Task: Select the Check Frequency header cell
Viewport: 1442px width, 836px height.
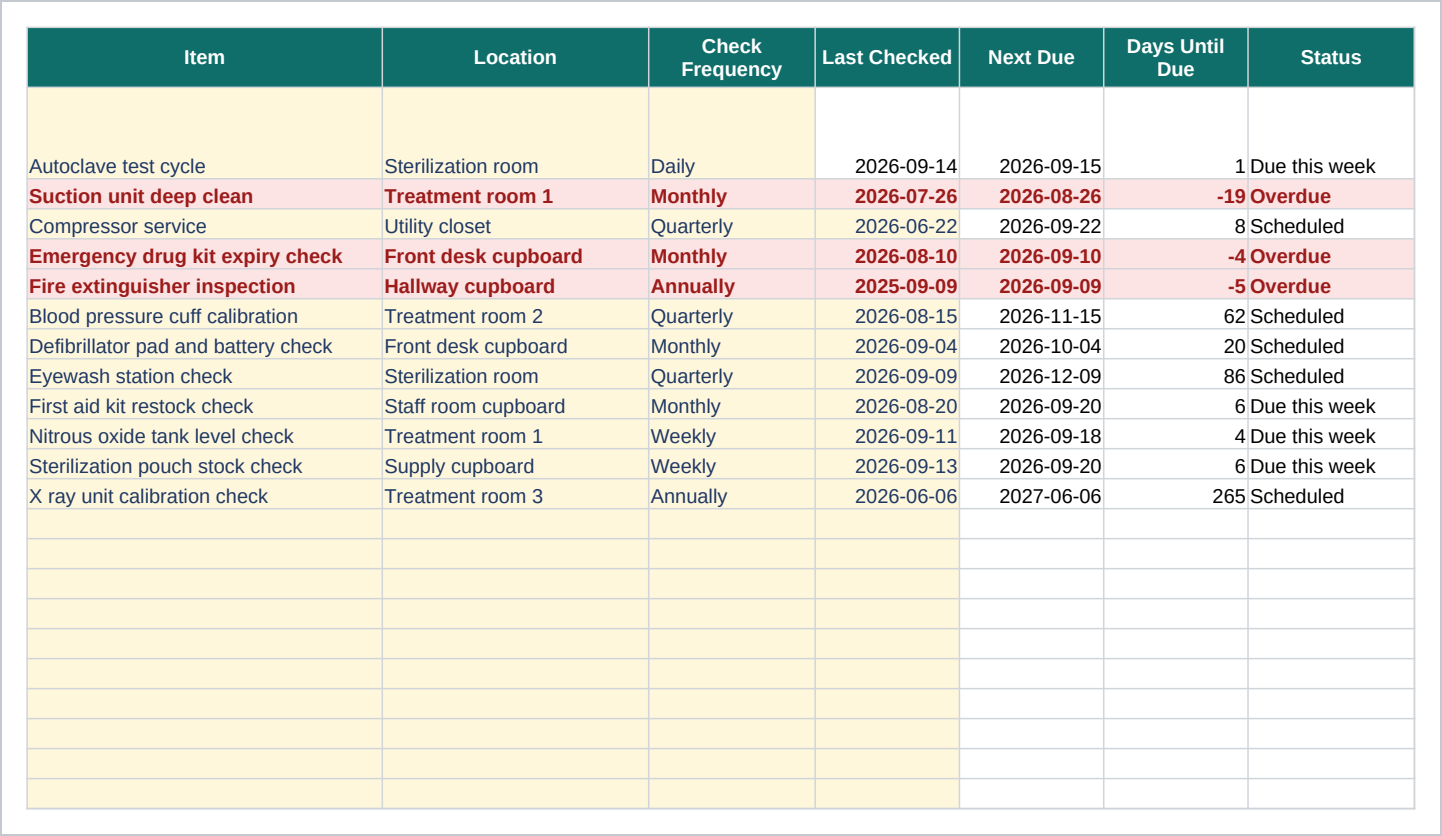Action: (732, 58)
